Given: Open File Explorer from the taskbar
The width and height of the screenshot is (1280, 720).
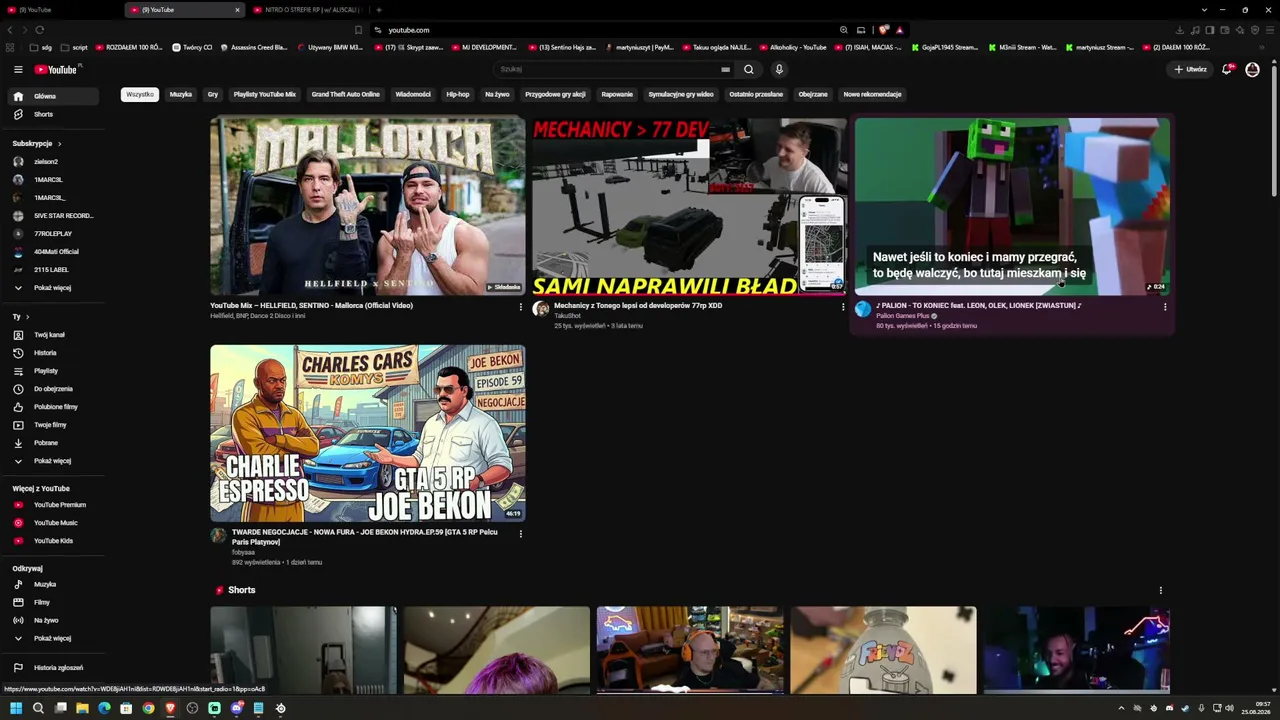Looking at the screenshot, I should 82,708.
